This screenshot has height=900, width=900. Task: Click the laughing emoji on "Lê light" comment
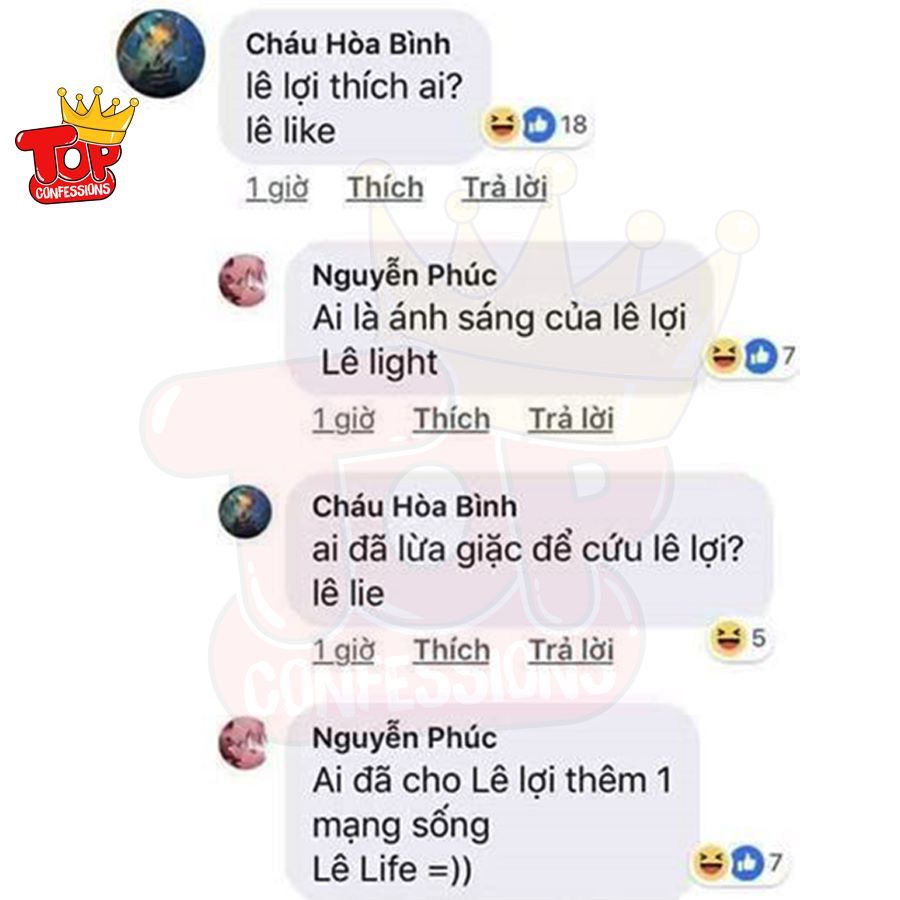click(x=723, y=355)
